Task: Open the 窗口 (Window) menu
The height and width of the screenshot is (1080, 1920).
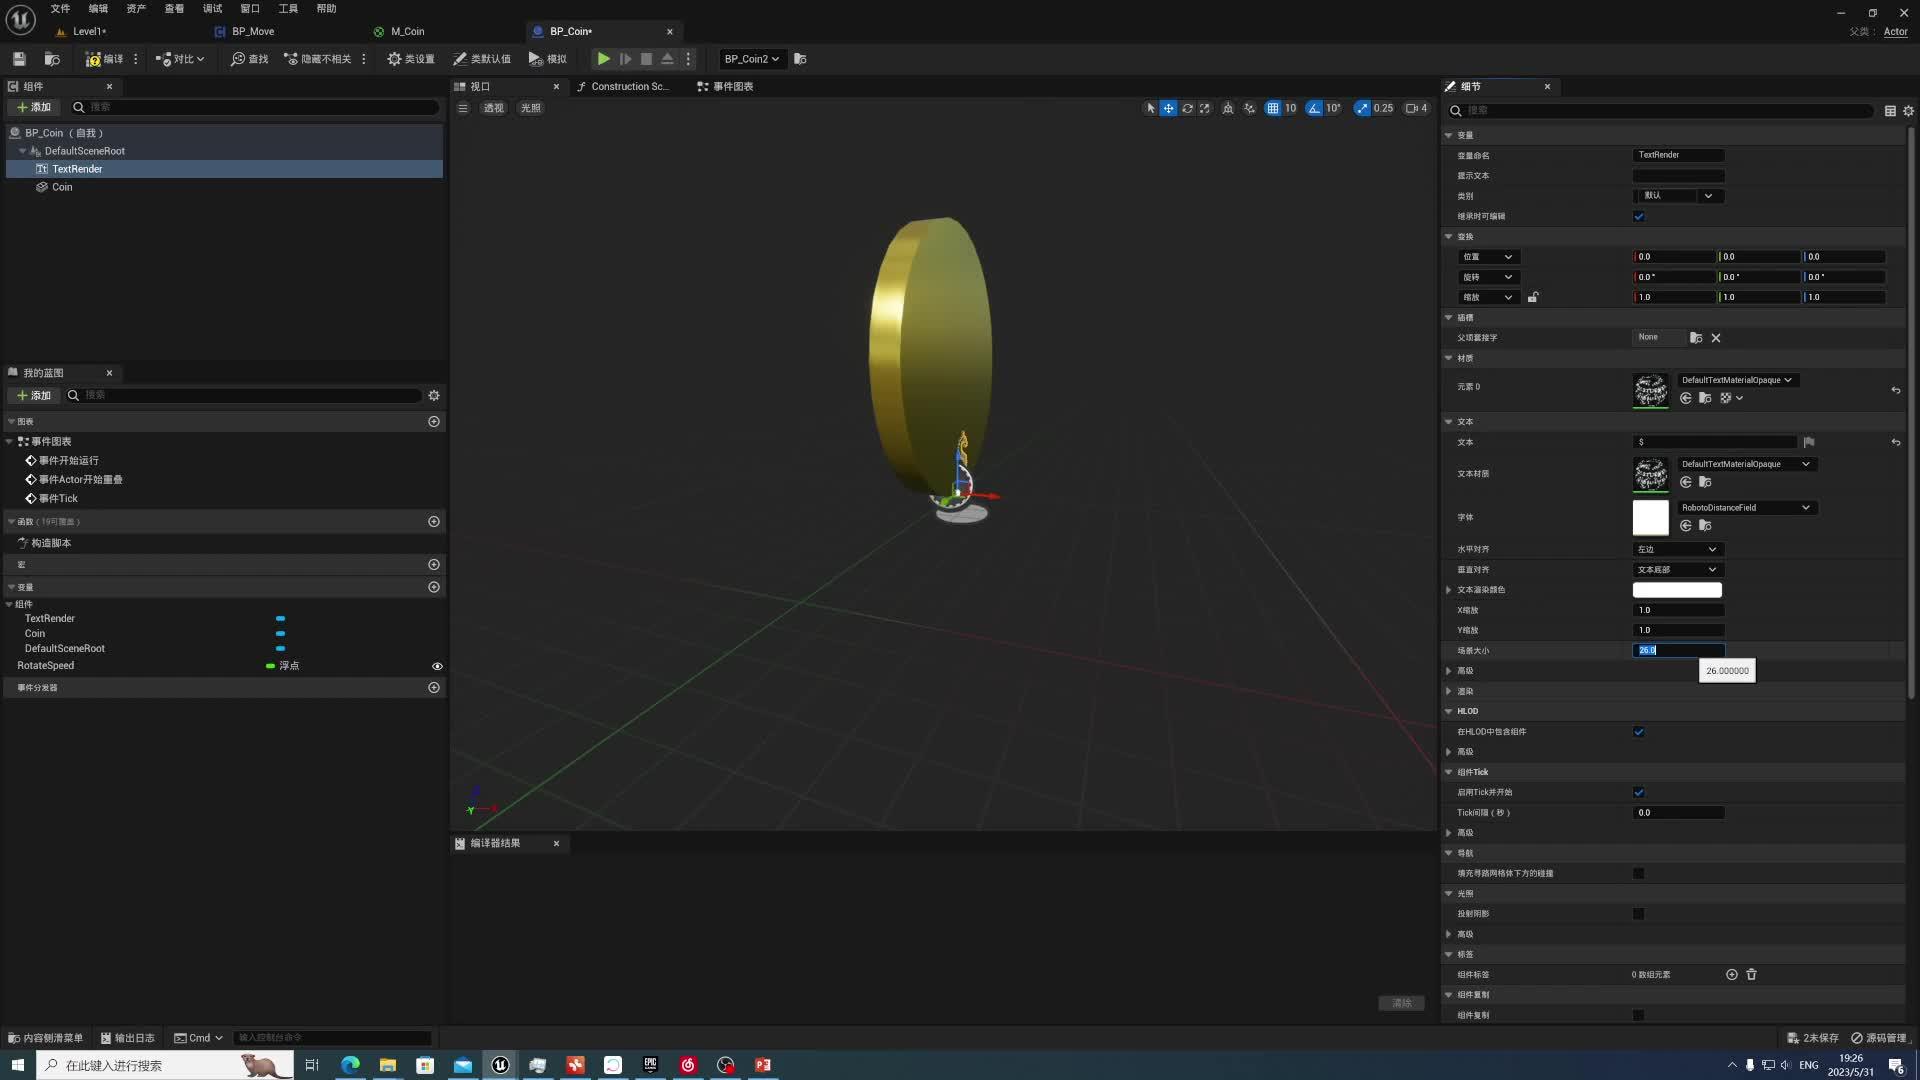Action: click(x=250, y=8)
